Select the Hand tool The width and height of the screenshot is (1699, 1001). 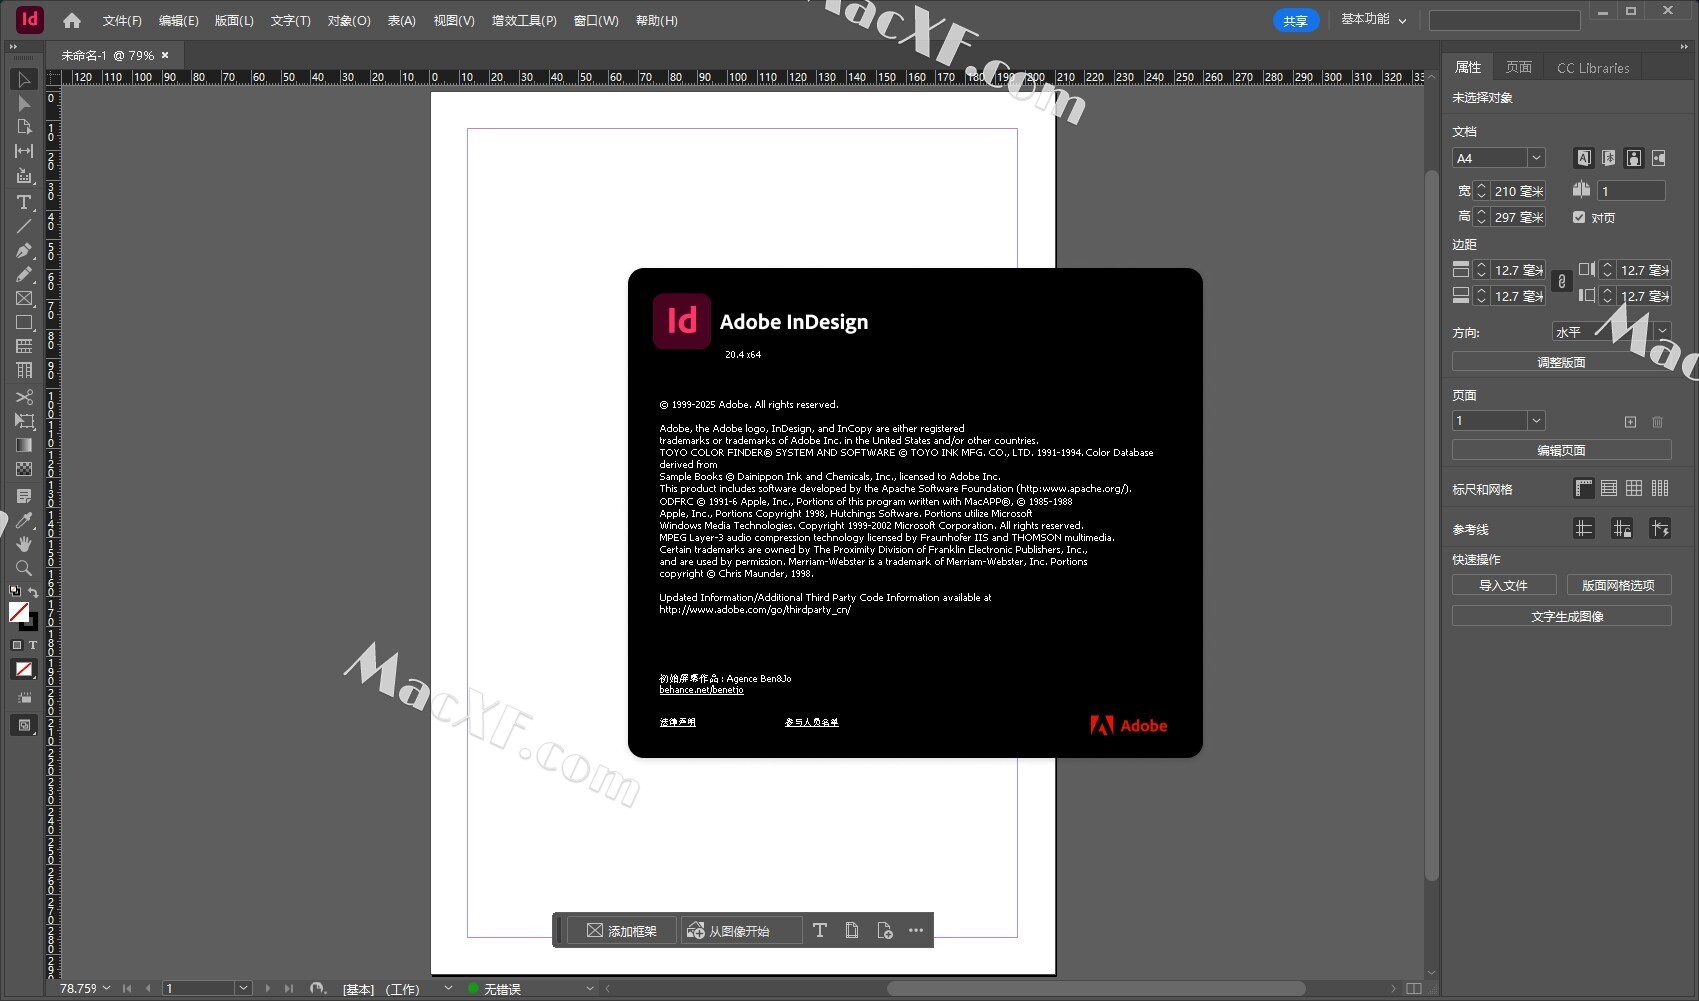click(x=24, y=544)
